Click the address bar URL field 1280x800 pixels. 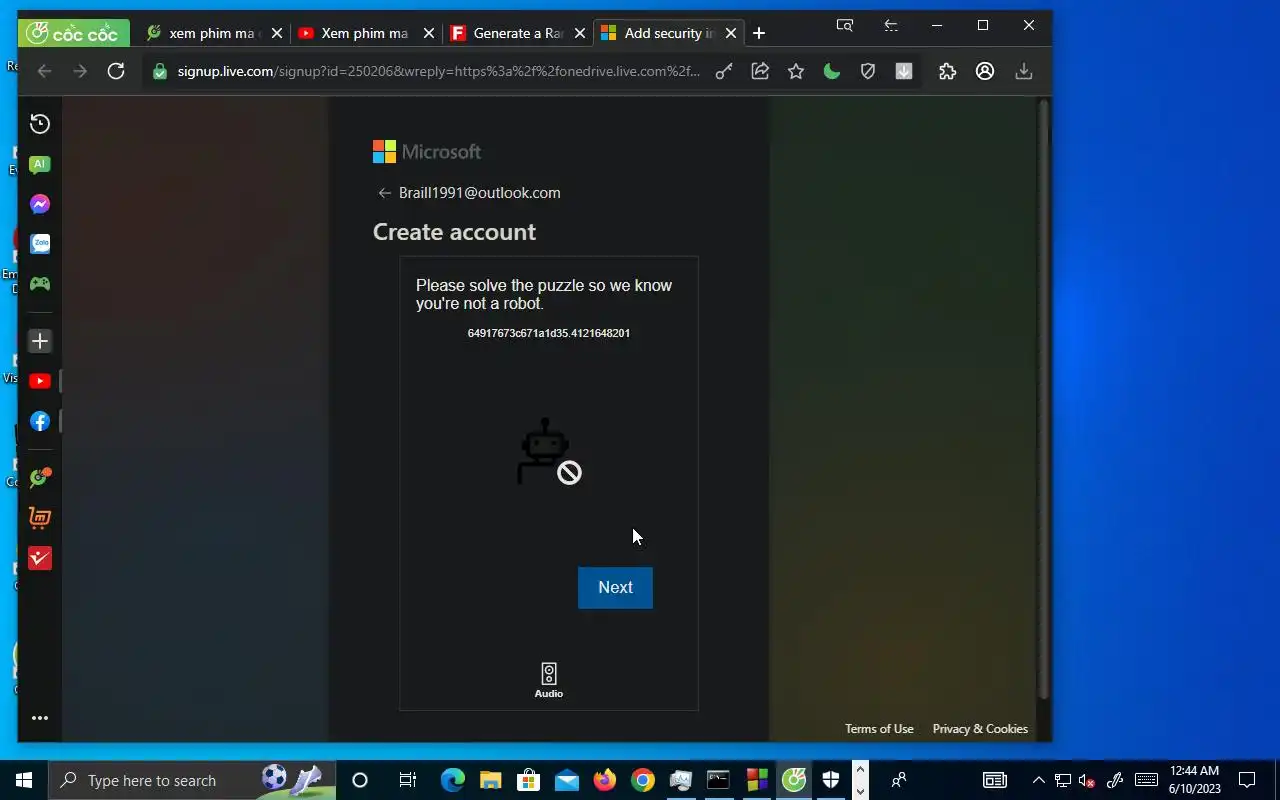pos(439,71)
